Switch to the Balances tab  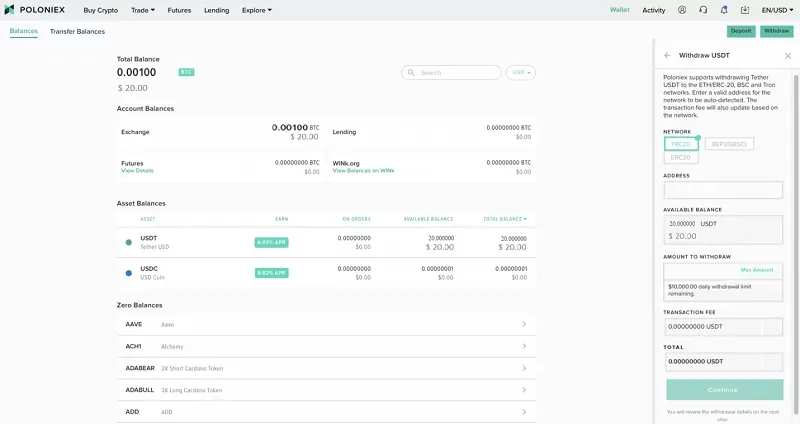23,31
